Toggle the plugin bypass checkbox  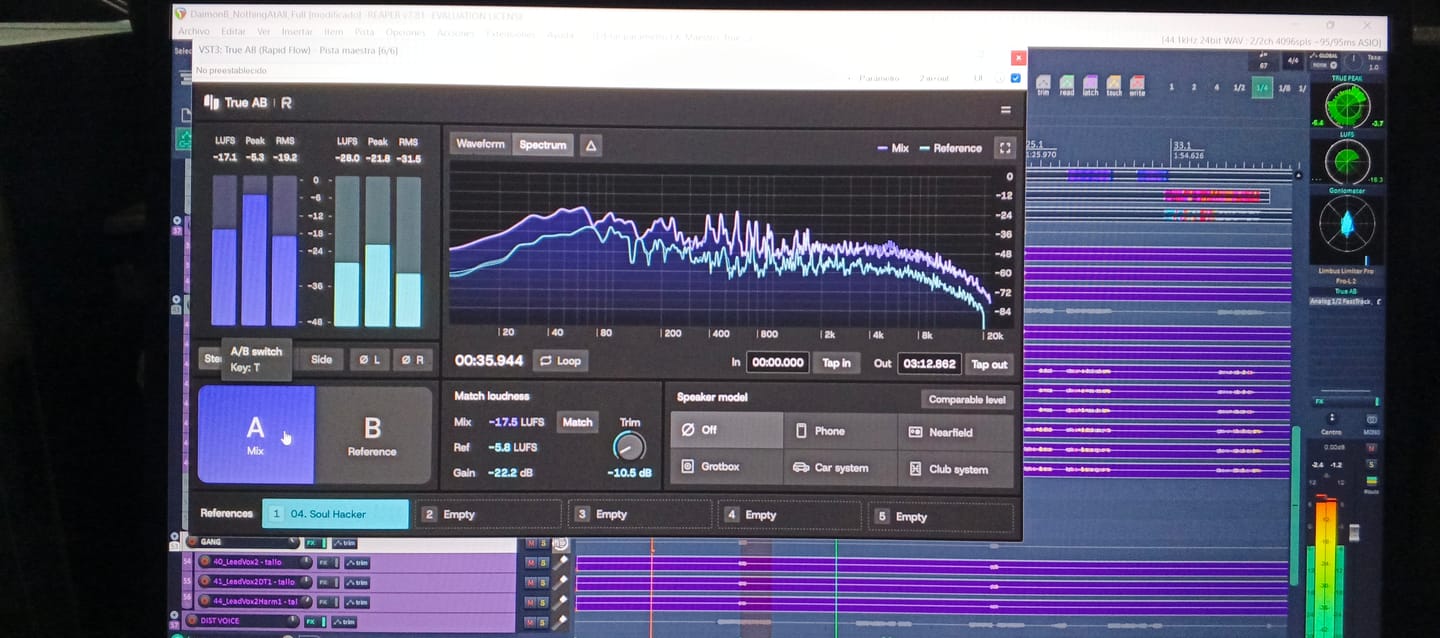pyautogui.click(x=1016, y=78)
